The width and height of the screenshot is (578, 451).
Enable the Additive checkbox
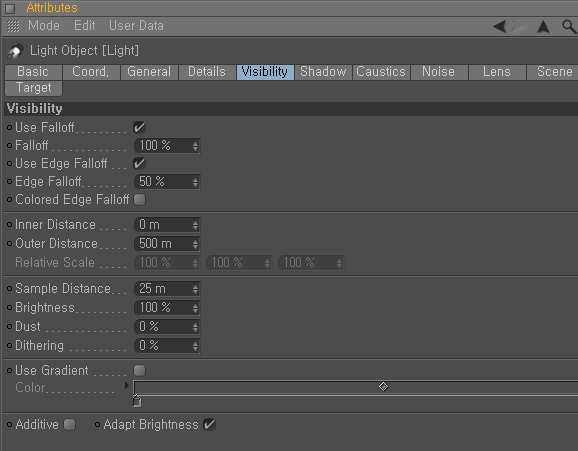pyautogui.click(x=69, y=424)
